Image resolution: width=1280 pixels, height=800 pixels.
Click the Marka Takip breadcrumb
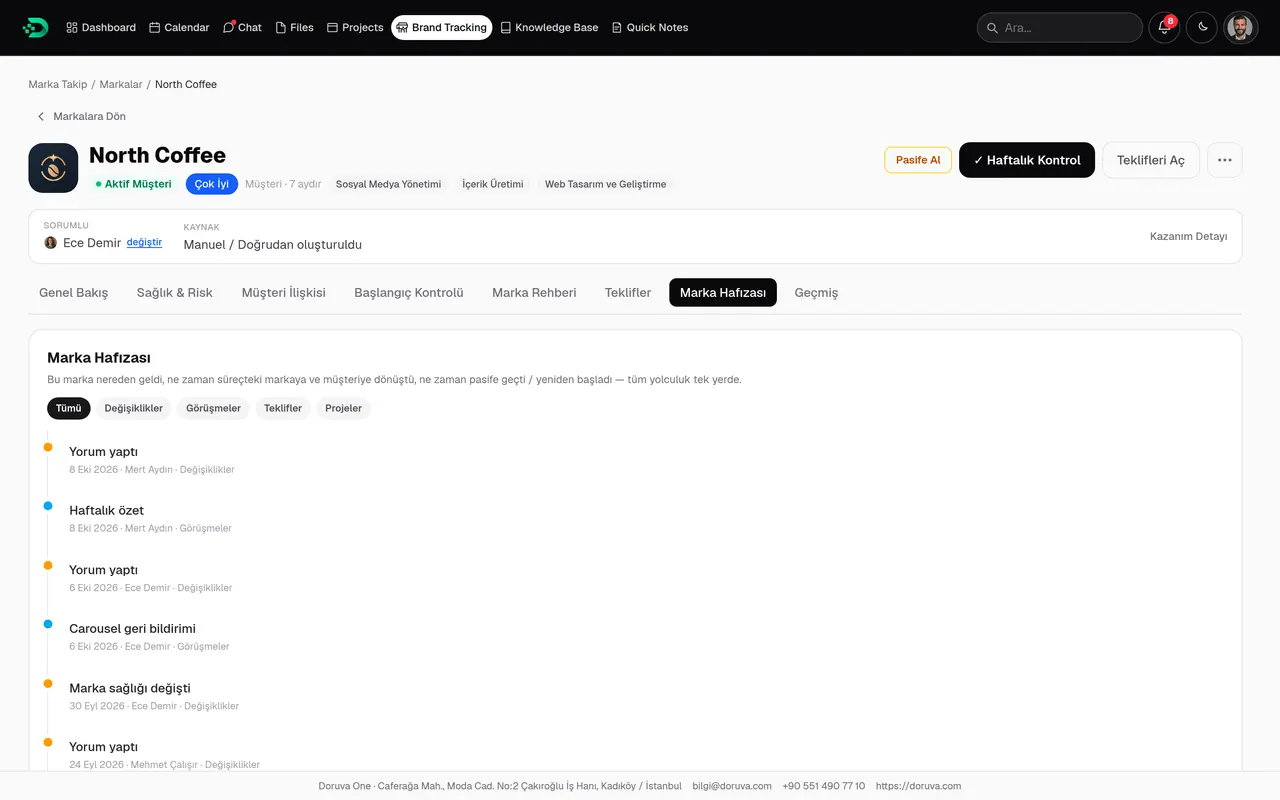pos(58,85)
